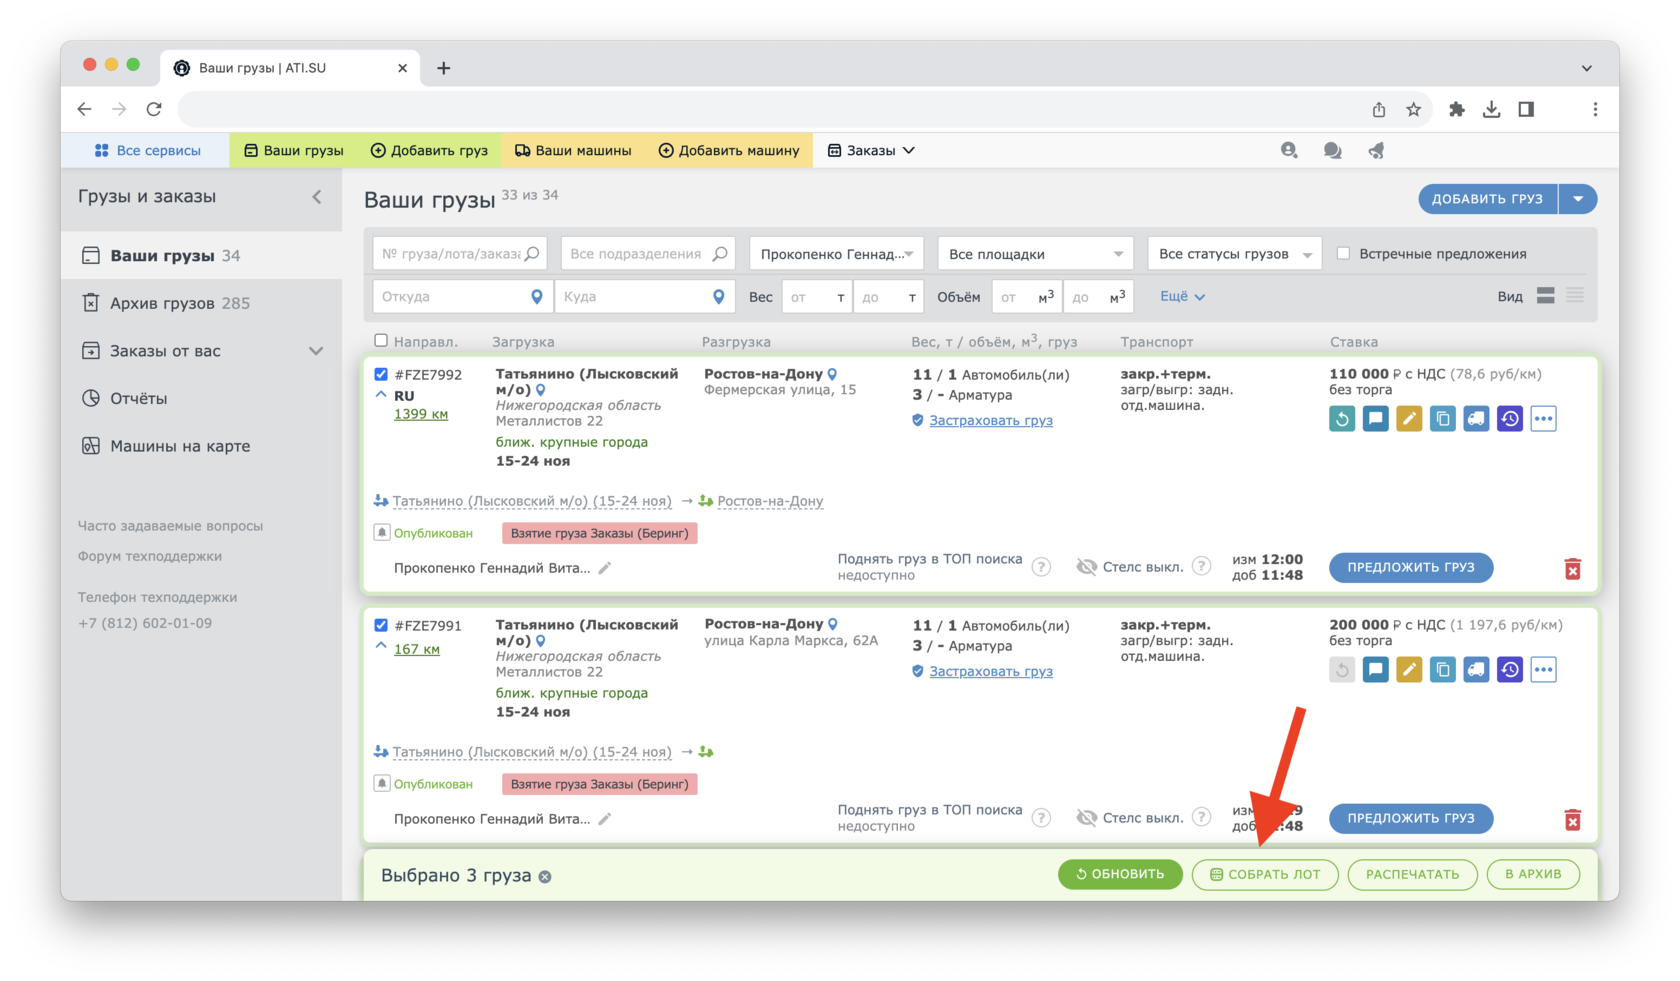Open more actions menu for cargo #FZE7991
The height and width of the screenshot is (981, 1680).
[1544, 670]
